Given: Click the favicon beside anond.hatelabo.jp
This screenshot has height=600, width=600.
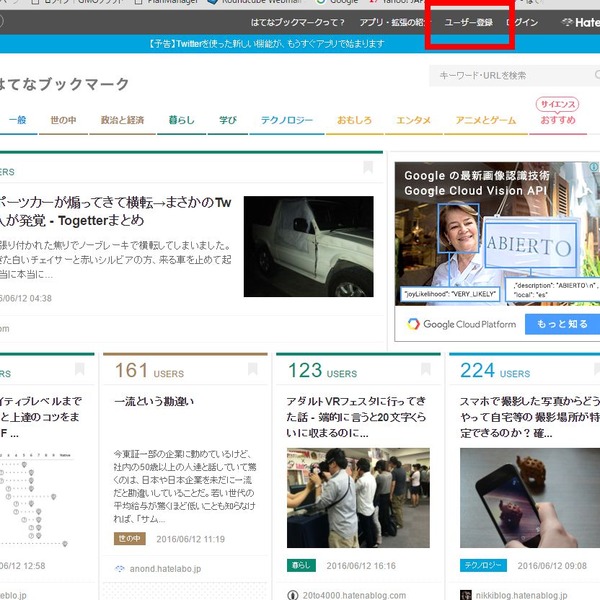Looking at the screenshot, I should pyautogui.click(x=120, y=569).
